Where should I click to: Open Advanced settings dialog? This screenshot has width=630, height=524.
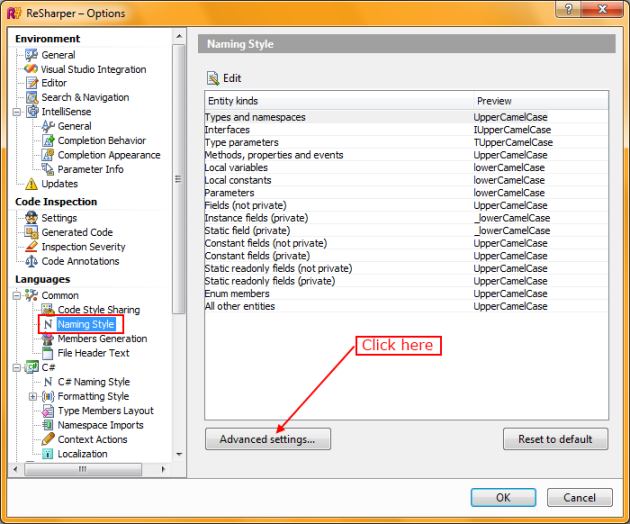[268, 439]
